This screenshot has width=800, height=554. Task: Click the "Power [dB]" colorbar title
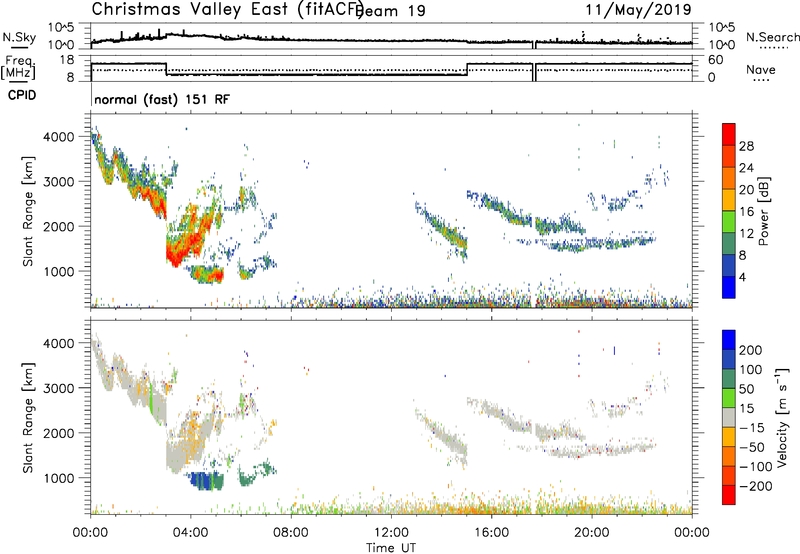763,211
